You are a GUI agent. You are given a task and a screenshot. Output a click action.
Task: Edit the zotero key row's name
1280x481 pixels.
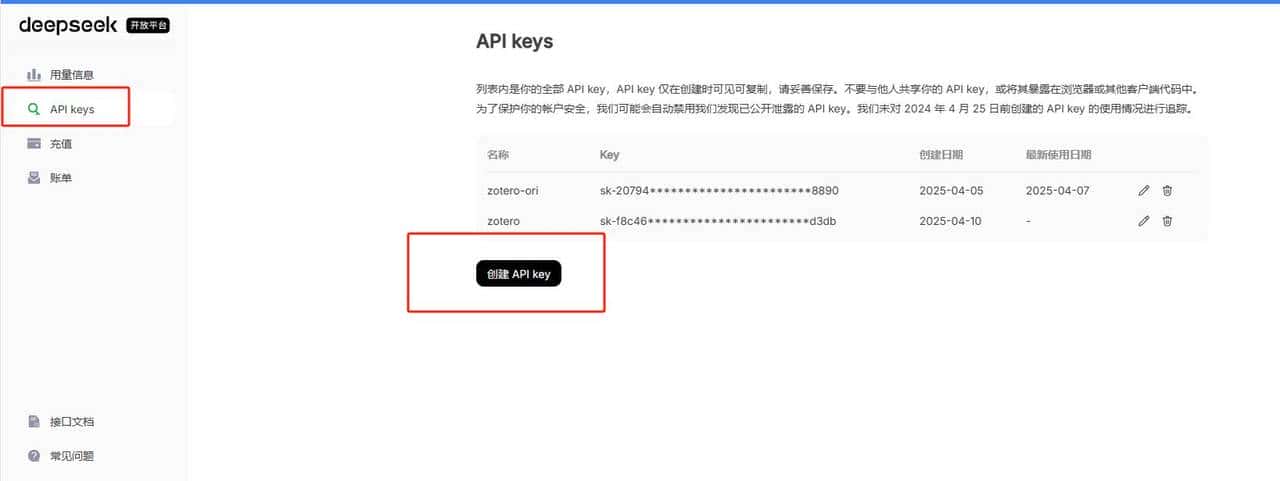[x=1144, y=221]
